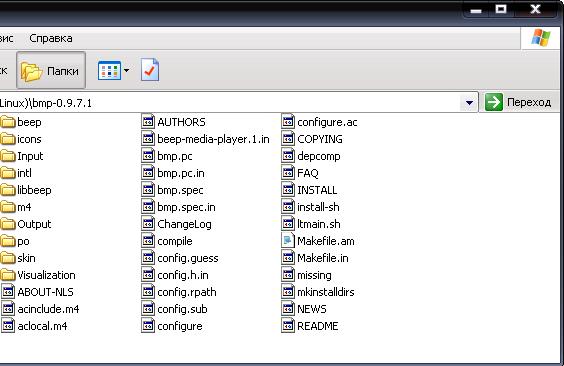This screenshot has height=366, width=564.
Task: Click the AUTHORS file icon
Action: point(147,122)
